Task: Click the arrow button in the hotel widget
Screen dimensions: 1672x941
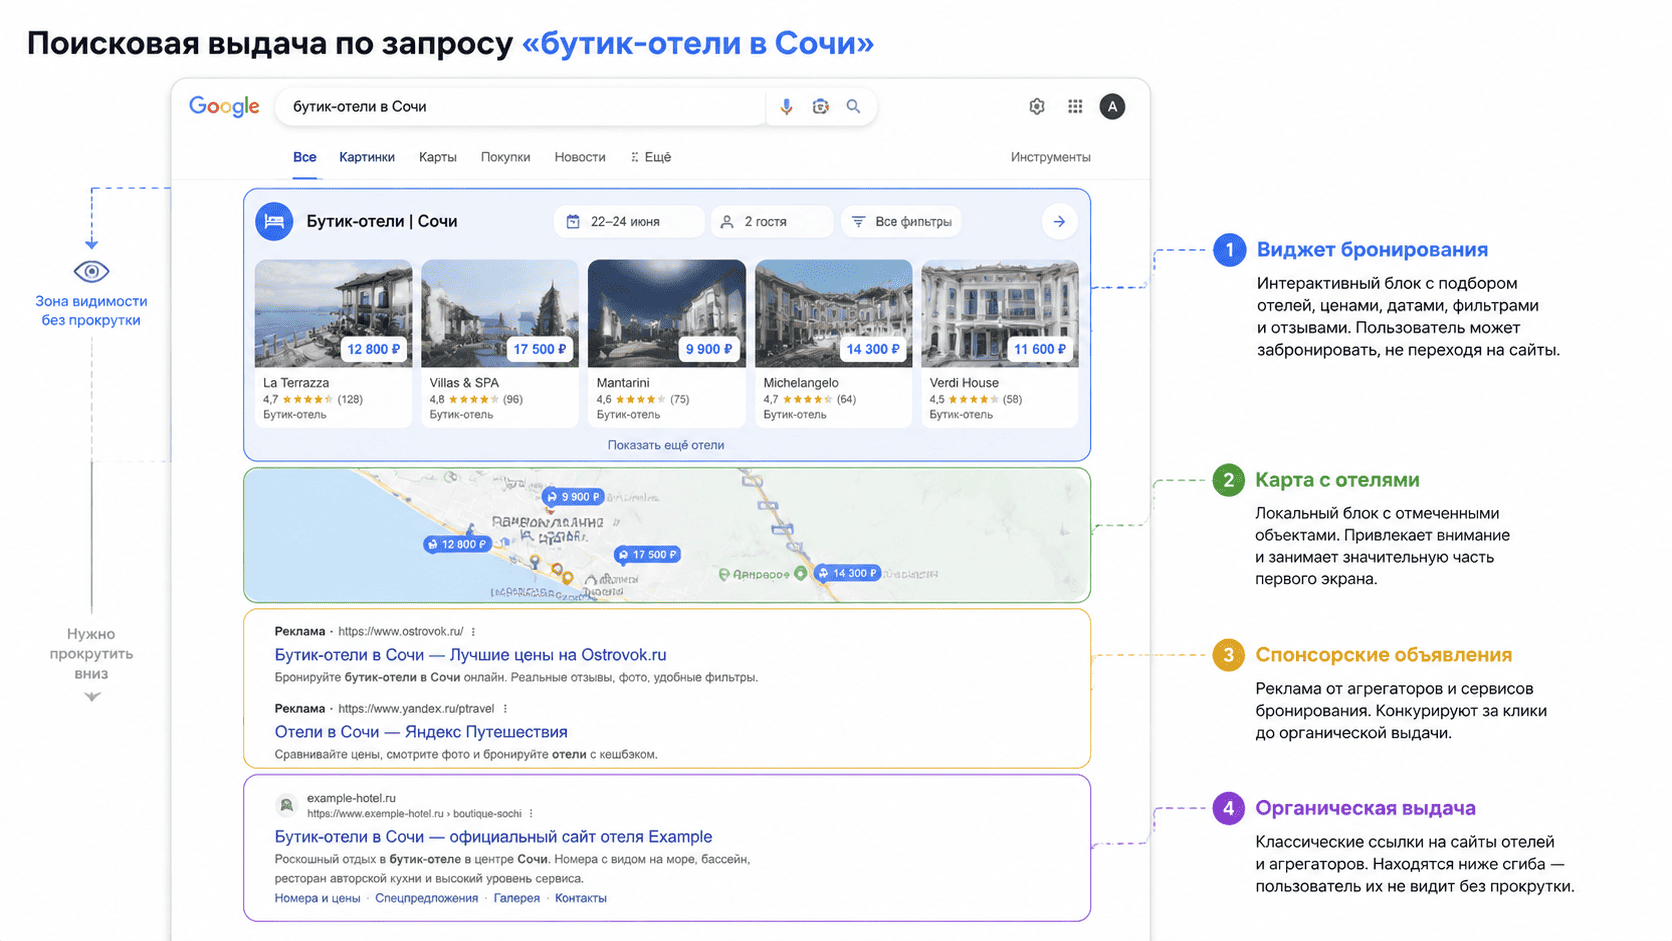Action: (1059, 222)
